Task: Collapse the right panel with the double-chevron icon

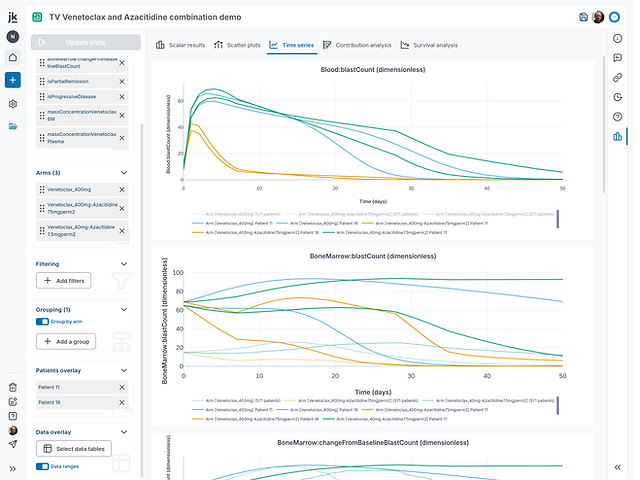Action: tap(618, 467)
